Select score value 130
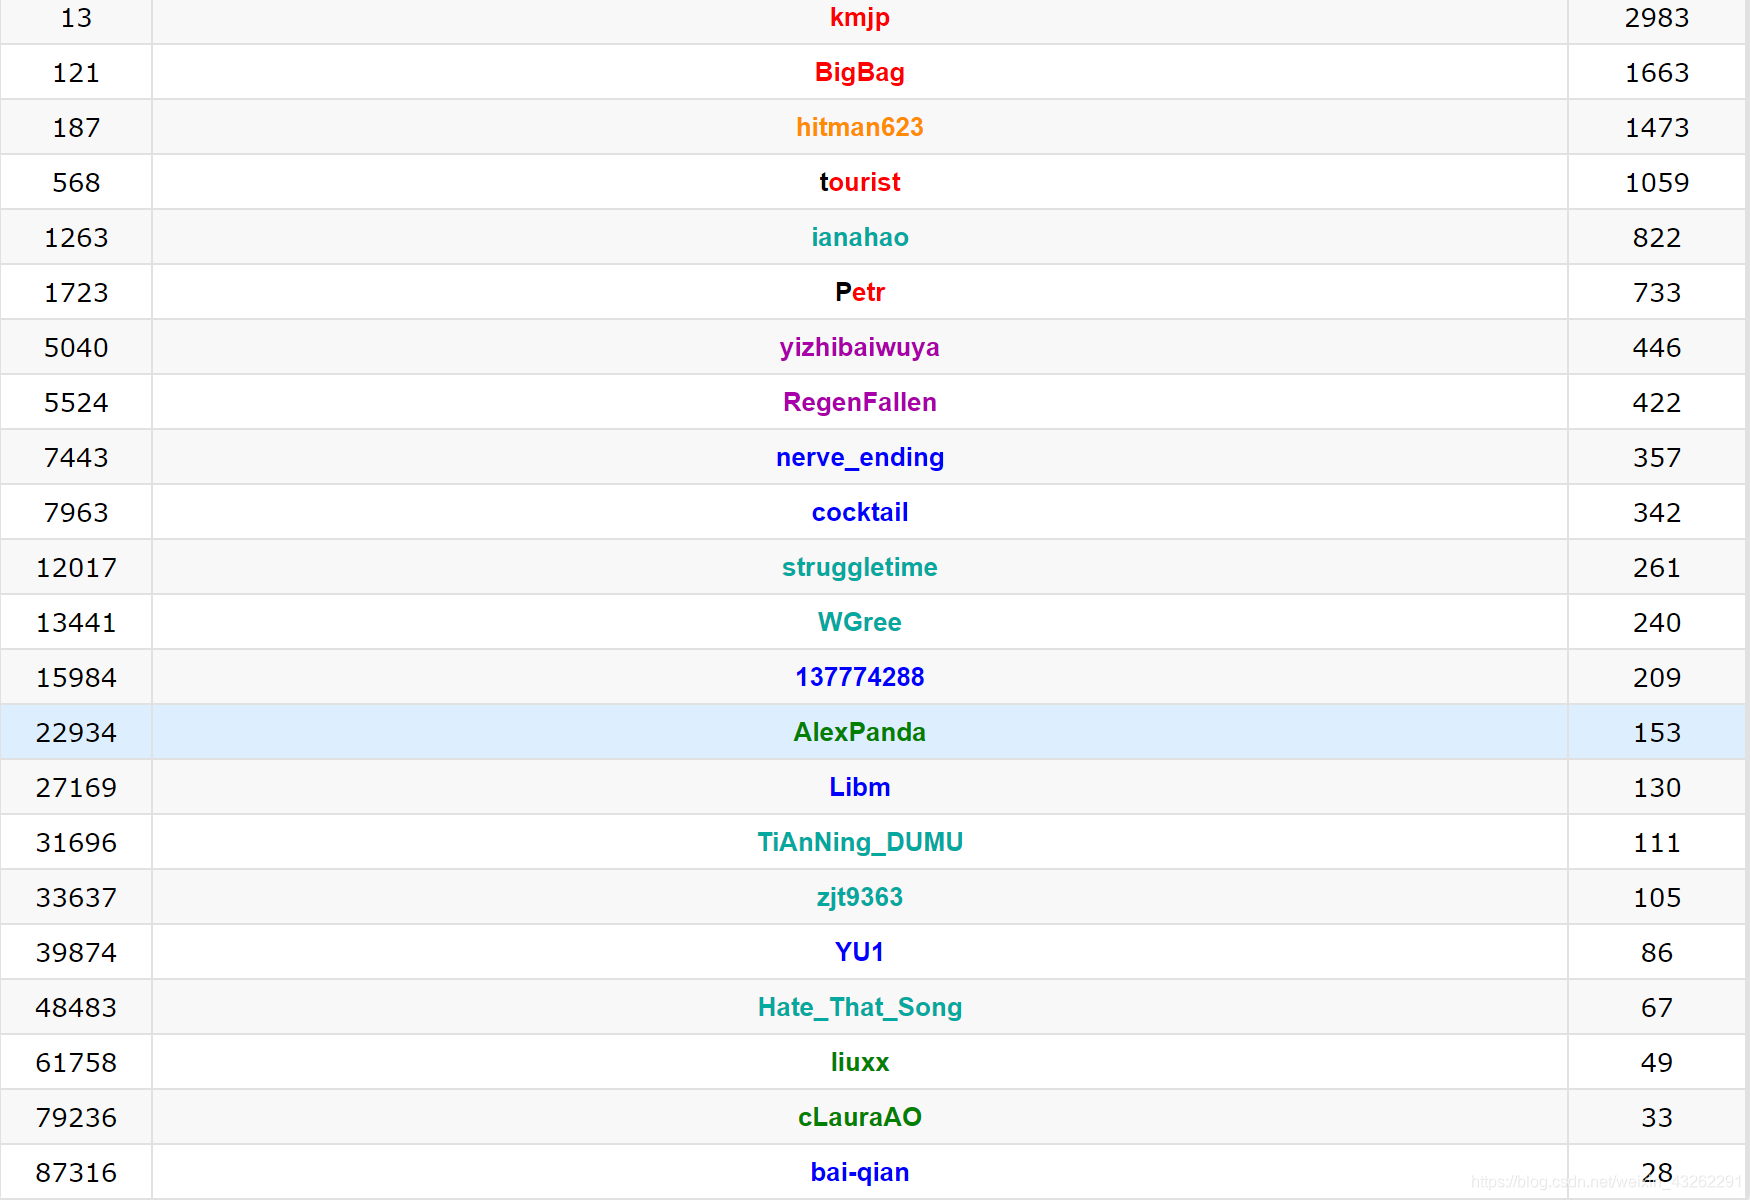This screenshot has width=1750, height=1200. pos(1656,787)
